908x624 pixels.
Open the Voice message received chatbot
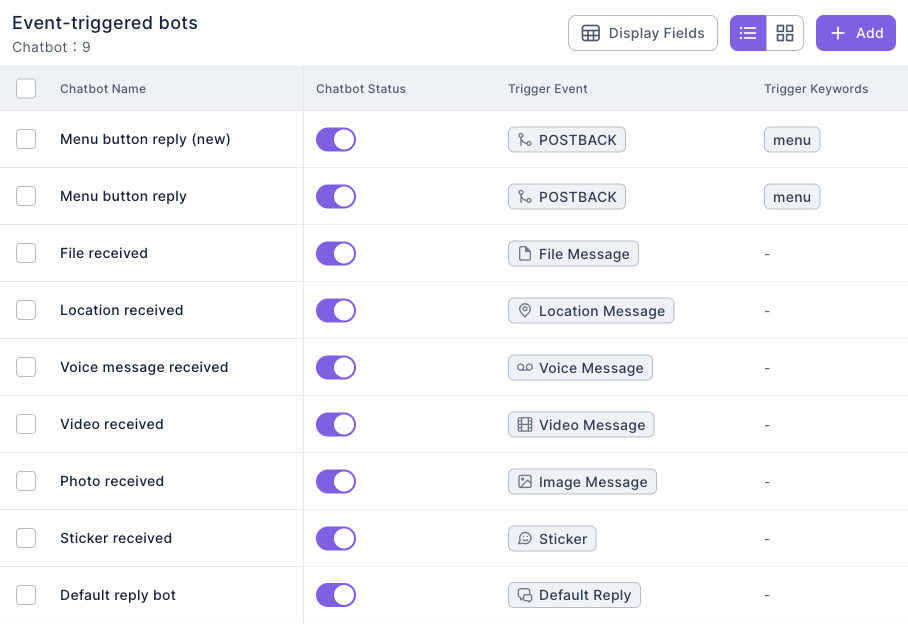click(x=144, y=368)
